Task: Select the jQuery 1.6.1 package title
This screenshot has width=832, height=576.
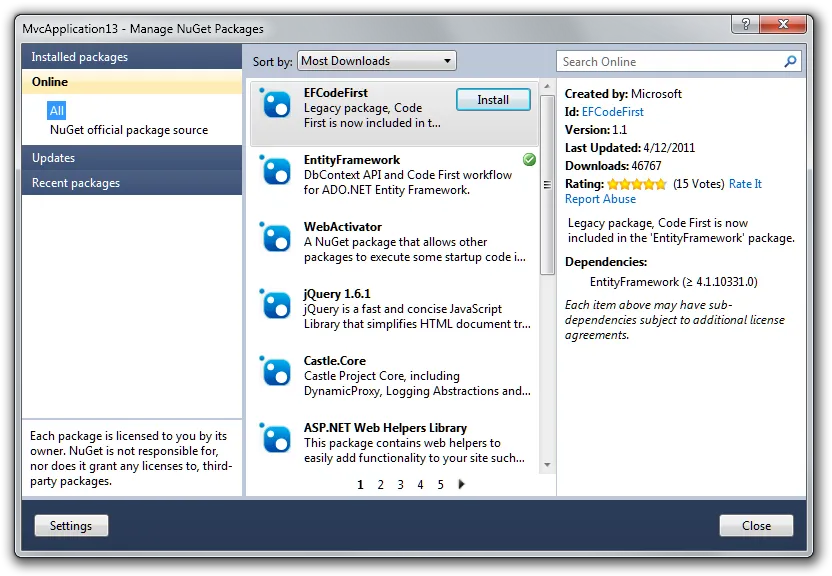Action: (x=337, y=294)
